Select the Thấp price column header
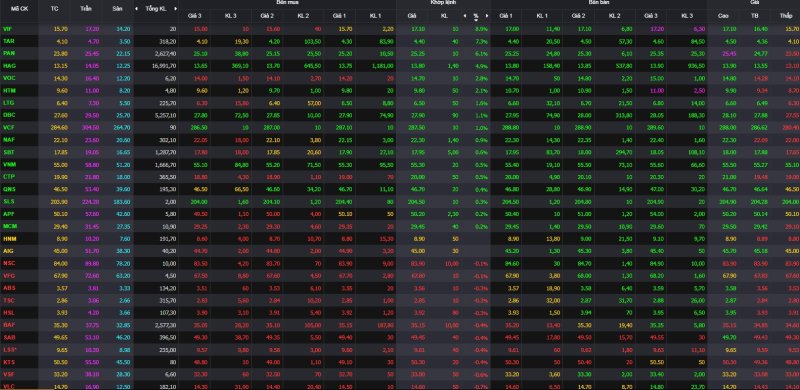The image size is (800, 390). tap(786, 16)
